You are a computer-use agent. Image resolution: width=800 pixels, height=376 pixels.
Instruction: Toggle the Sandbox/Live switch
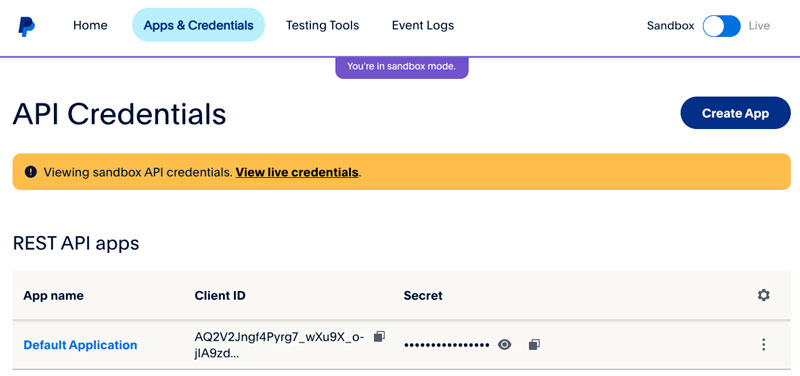(721, 26)
